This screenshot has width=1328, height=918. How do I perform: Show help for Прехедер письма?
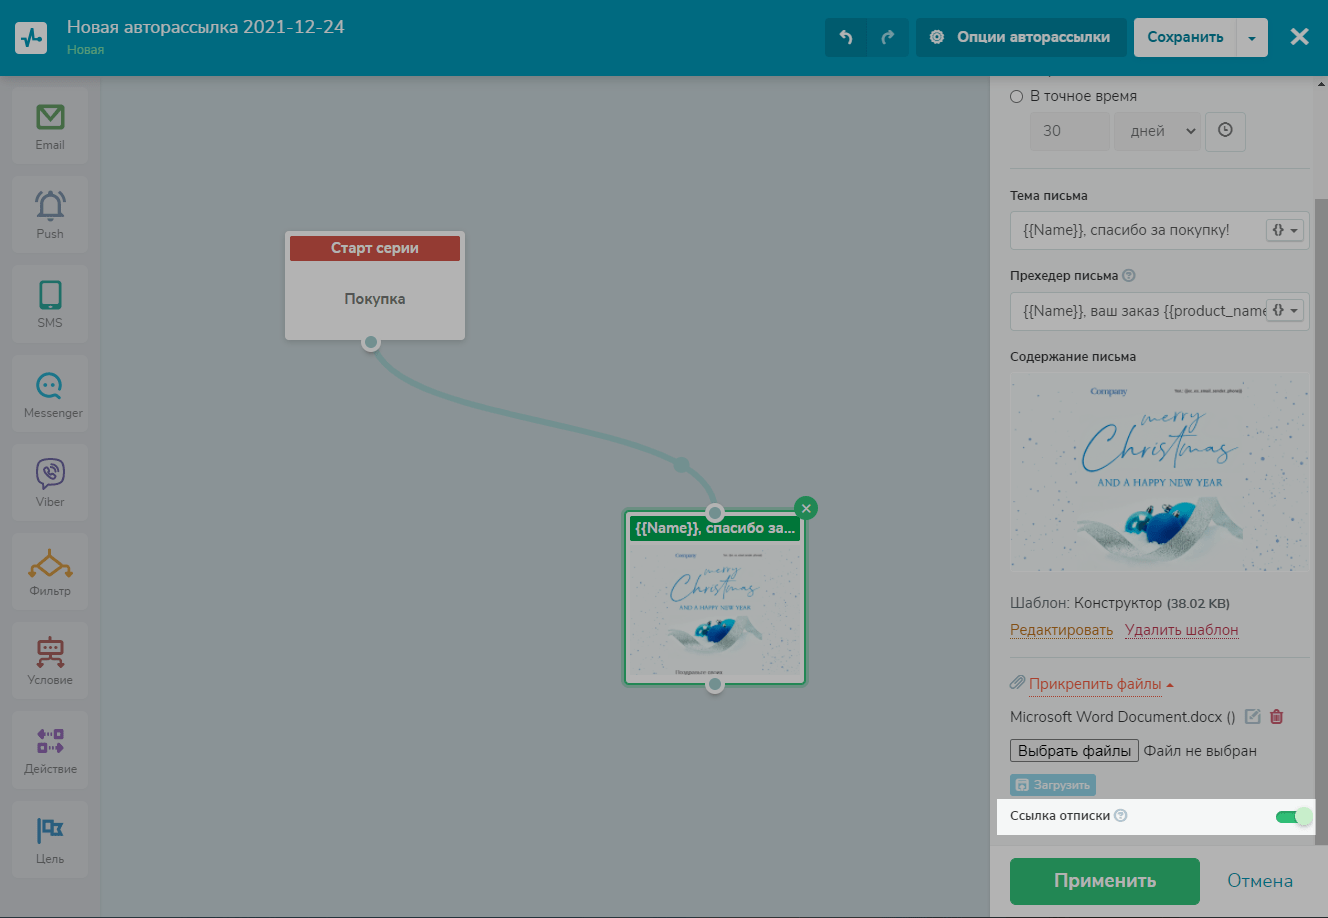(x=1129, y=276)
